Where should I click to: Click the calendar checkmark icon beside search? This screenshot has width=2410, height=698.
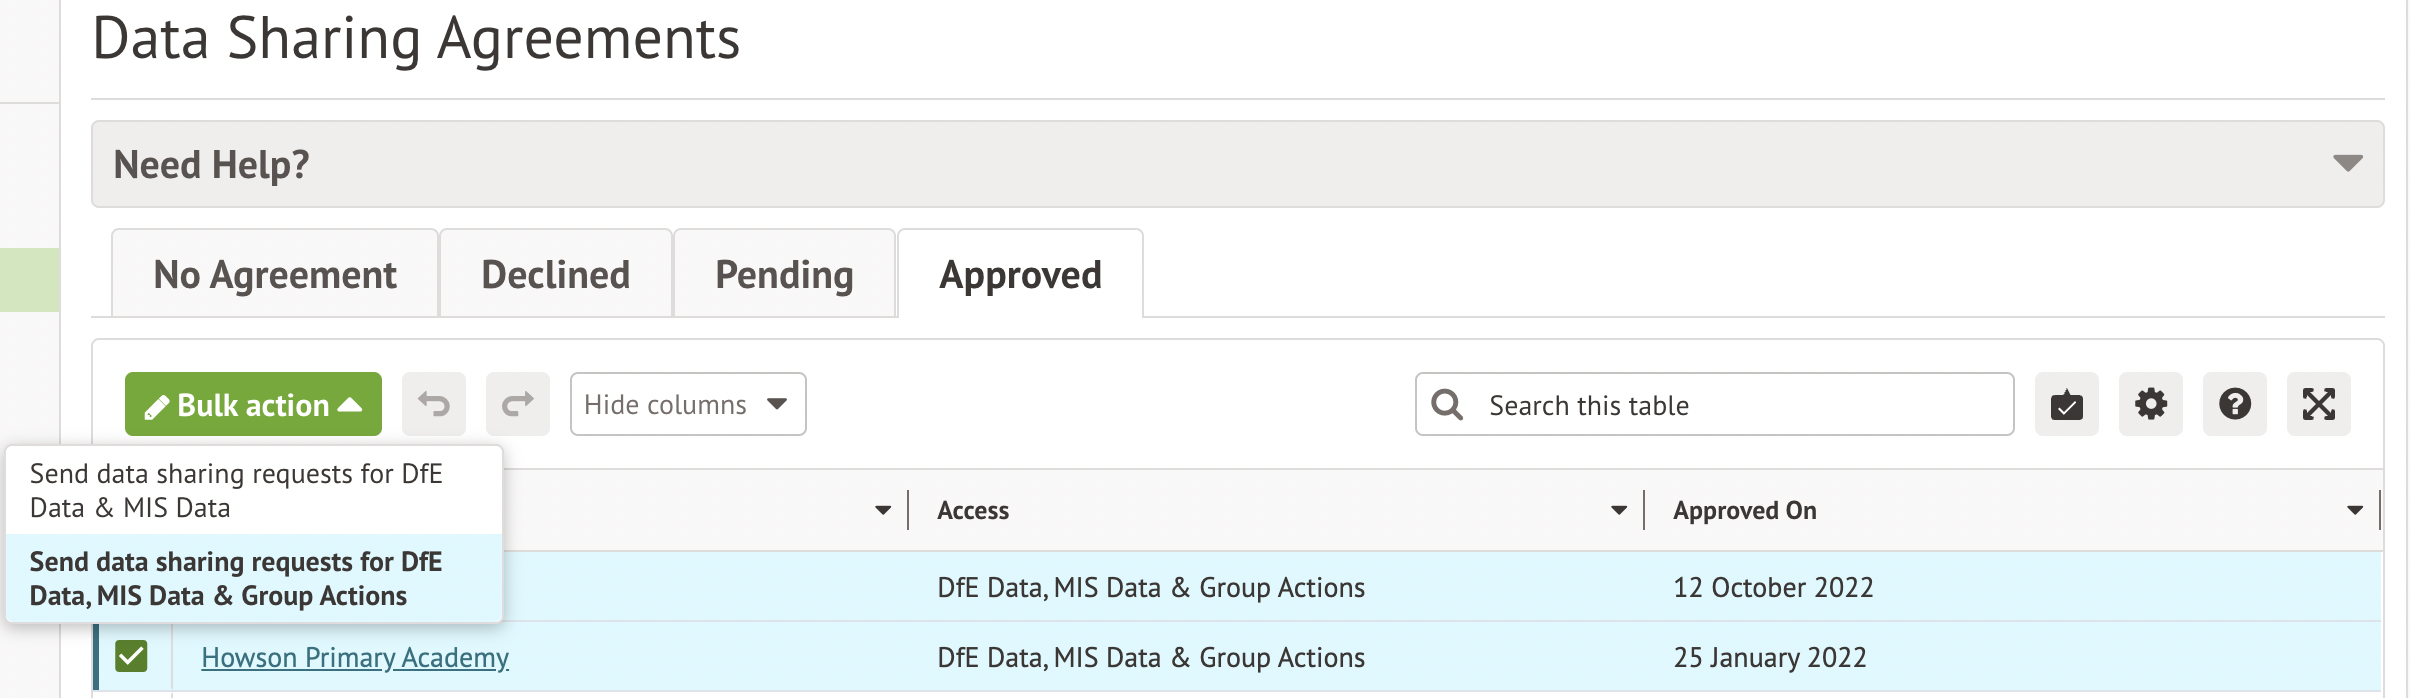(x=2066, y=404)
